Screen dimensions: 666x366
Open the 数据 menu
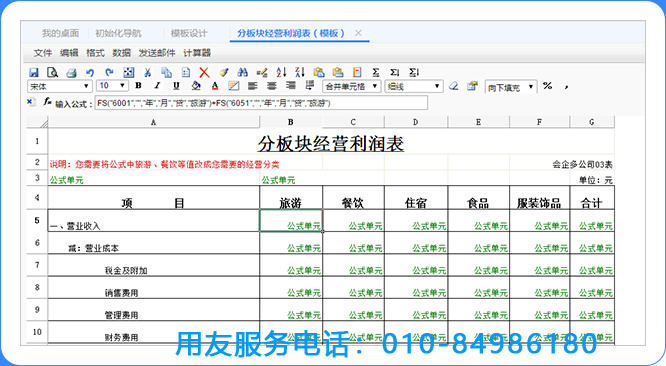(x=121, y=53)
